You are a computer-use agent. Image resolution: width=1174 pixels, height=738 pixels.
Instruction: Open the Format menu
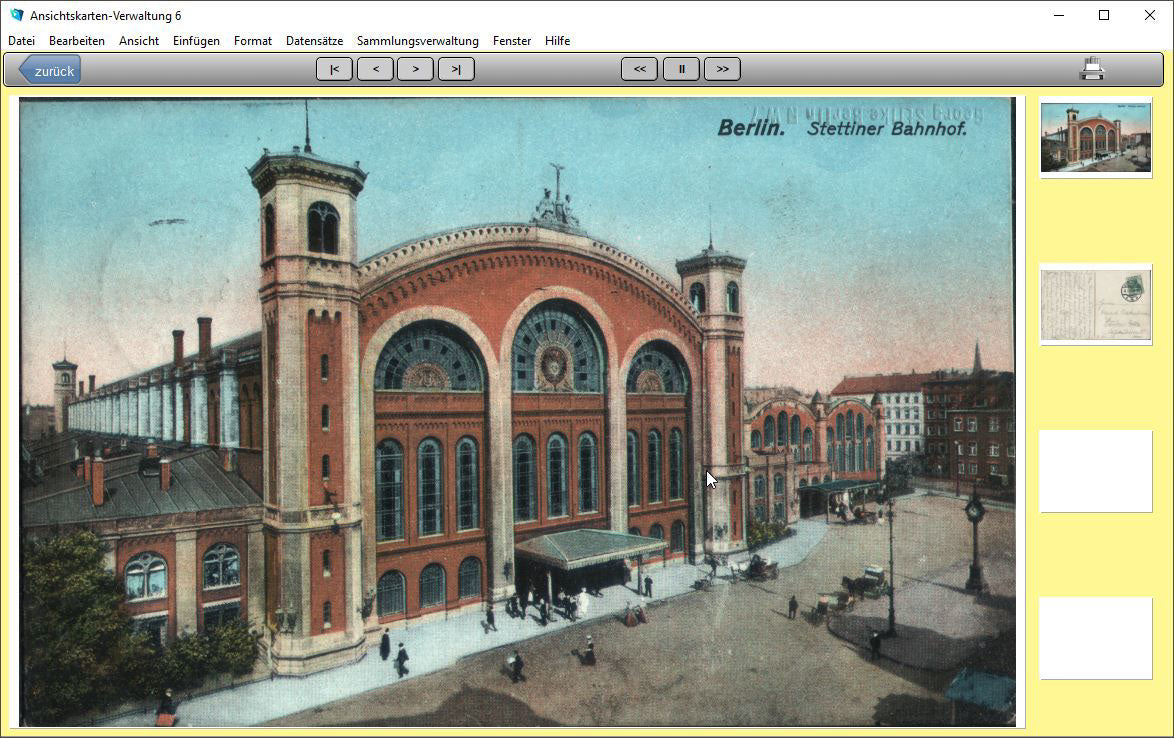click(x=253, y=41)
